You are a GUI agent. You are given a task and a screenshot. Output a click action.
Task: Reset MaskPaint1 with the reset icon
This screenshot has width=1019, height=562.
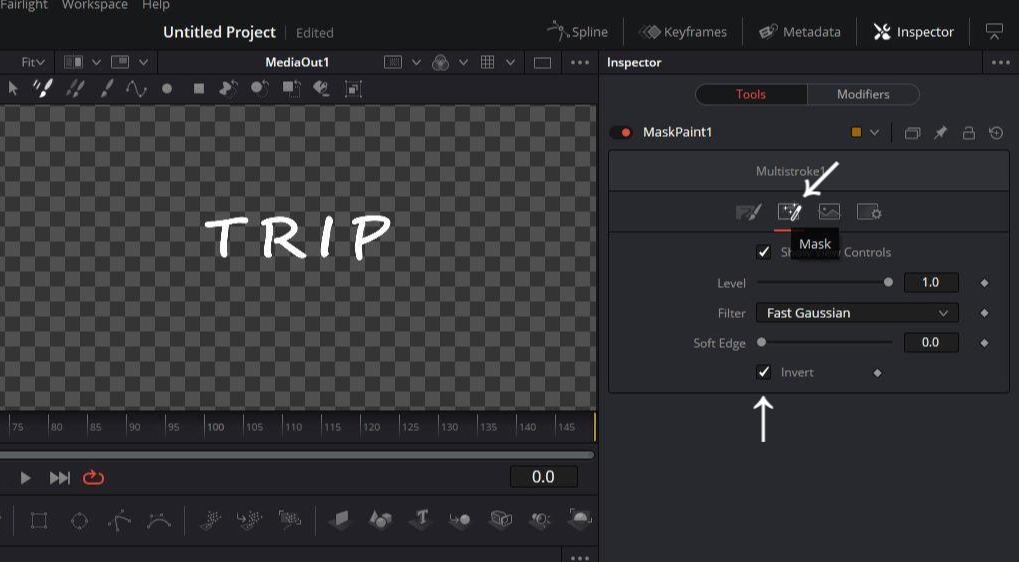coord(996,133)
